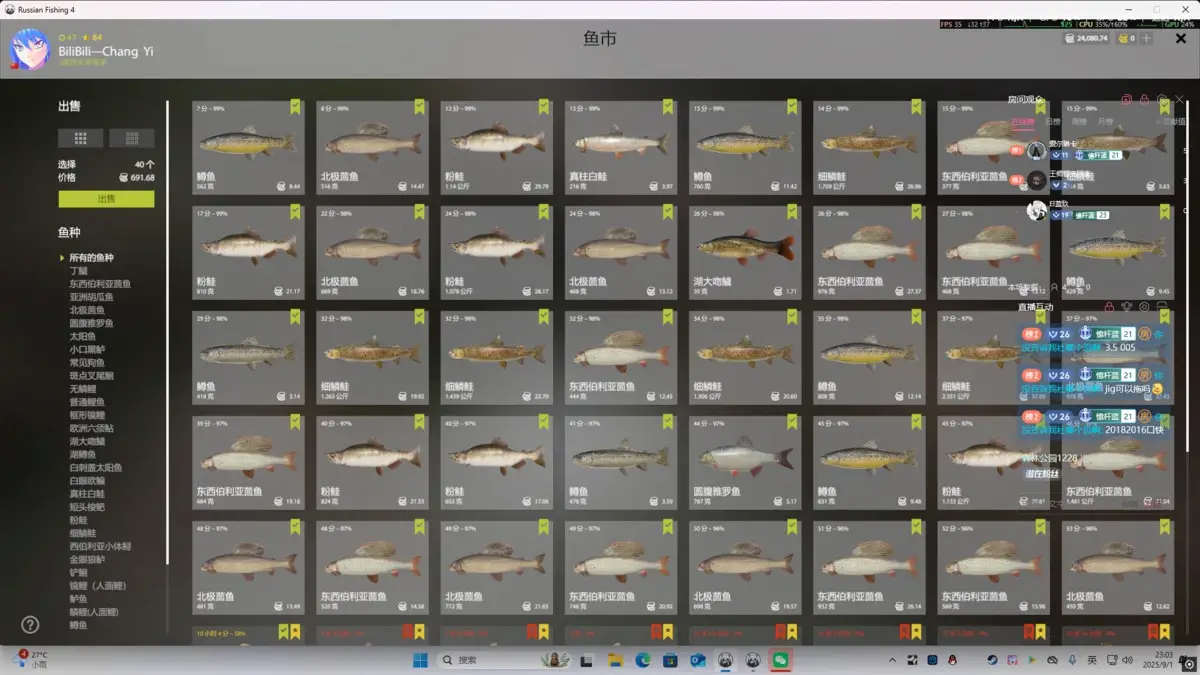Switch to the 日榜 tab in stream overlay
Image resolution: width=1200 pixels, height=675 pixels.
[x=1053, y=121]
